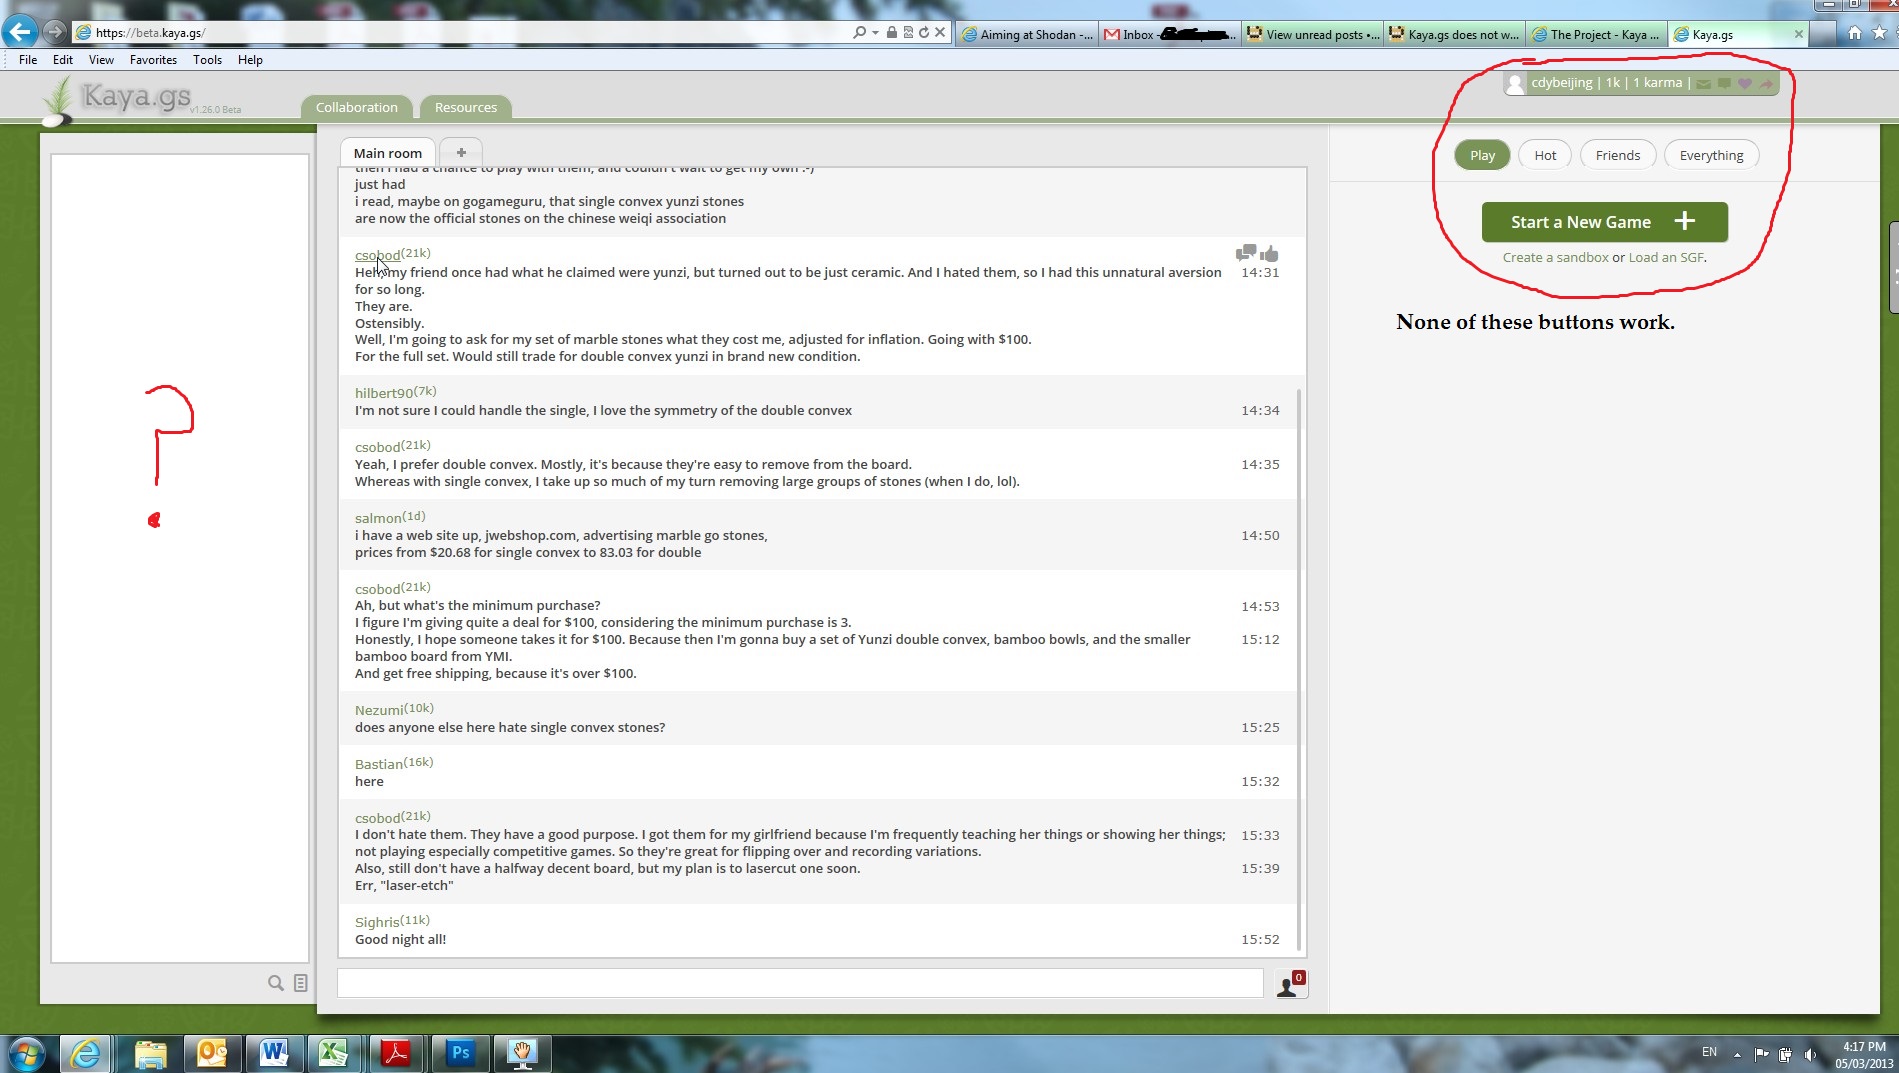Switch to the Hot filter
1899x1073 pixels.
1544,155
